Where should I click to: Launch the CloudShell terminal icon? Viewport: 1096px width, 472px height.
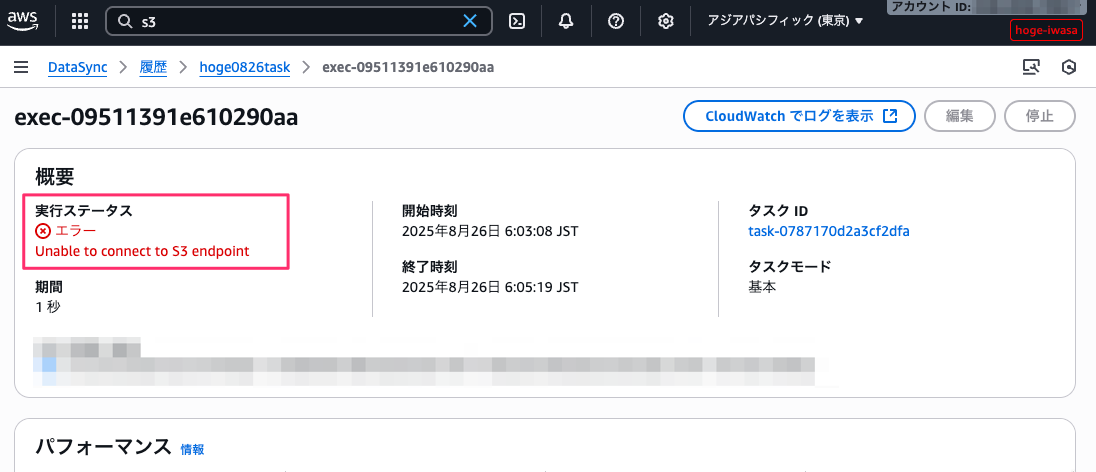coord(517,21)
